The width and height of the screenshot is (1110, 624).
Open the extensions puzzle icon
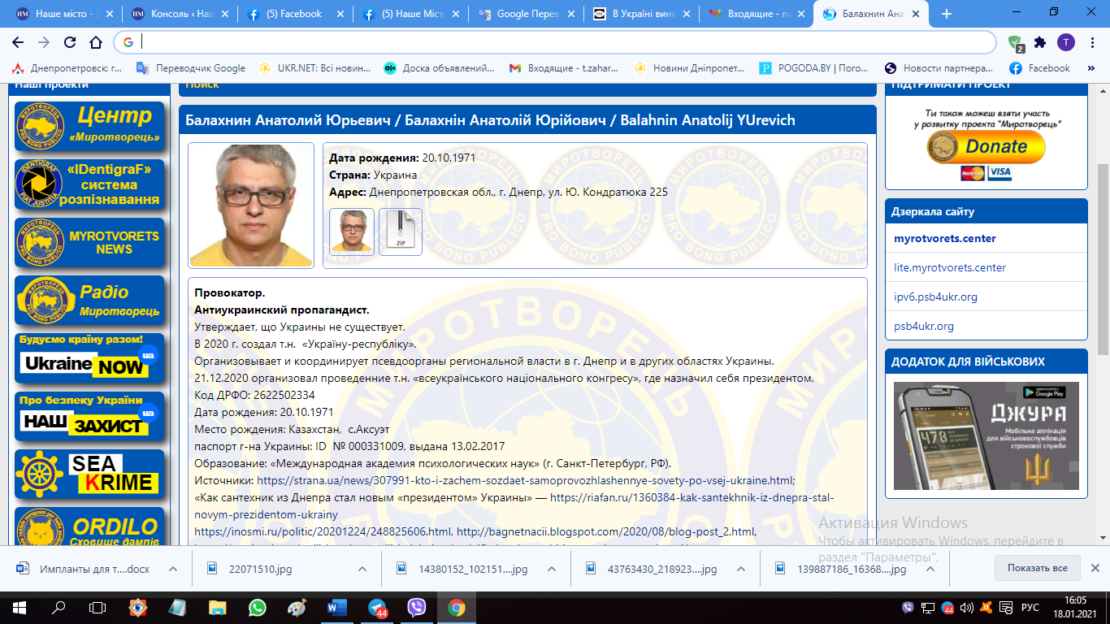click(1040, 42)
